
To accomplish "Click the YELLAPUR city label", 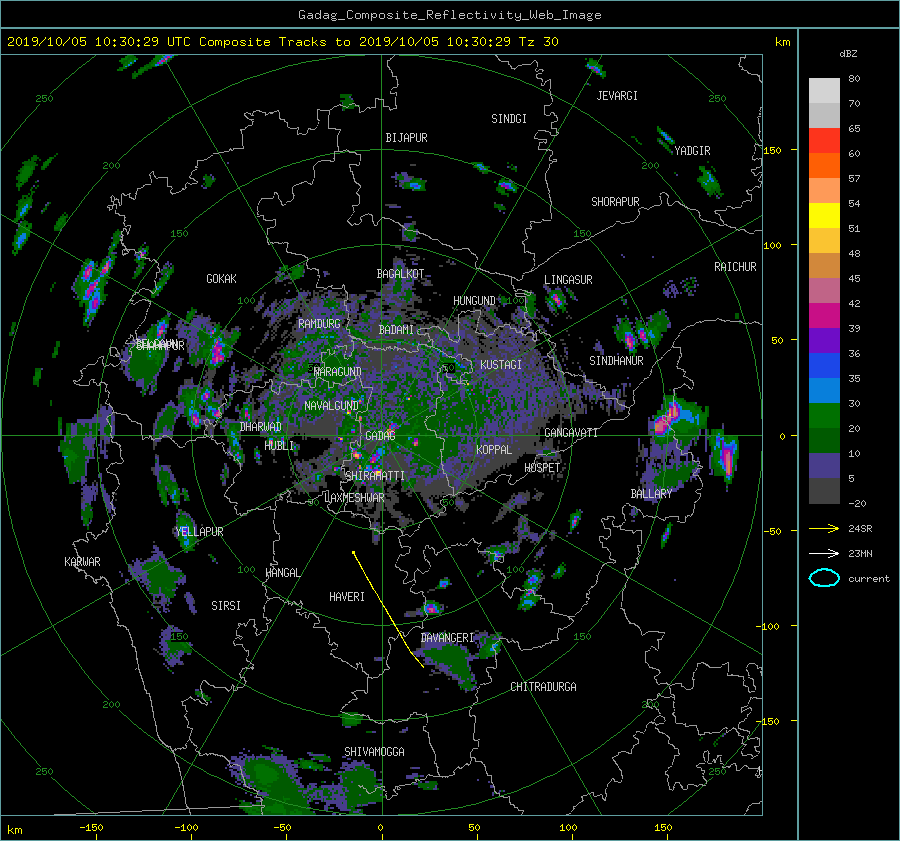I will click(199, 532).
